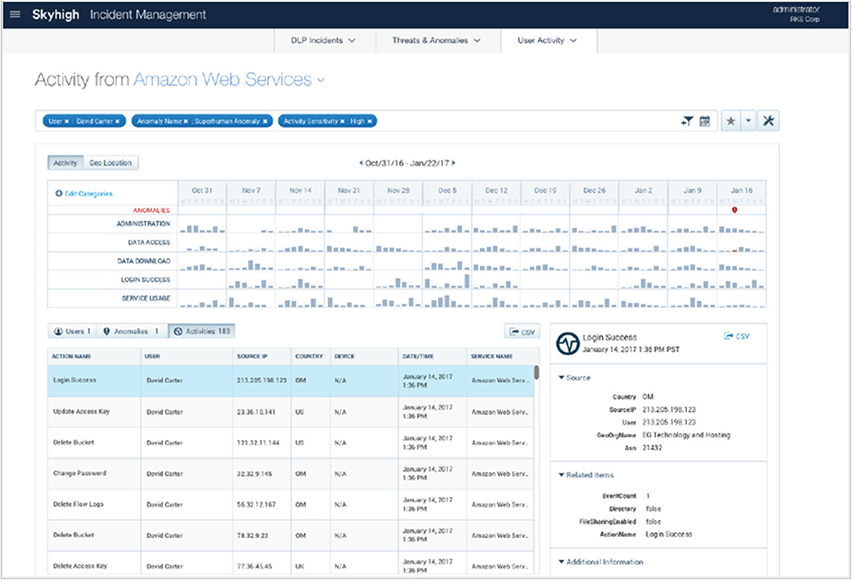Click source IP 78.32.9.23 cell
This screenshot has height=581, width=852.
[253, 535]
